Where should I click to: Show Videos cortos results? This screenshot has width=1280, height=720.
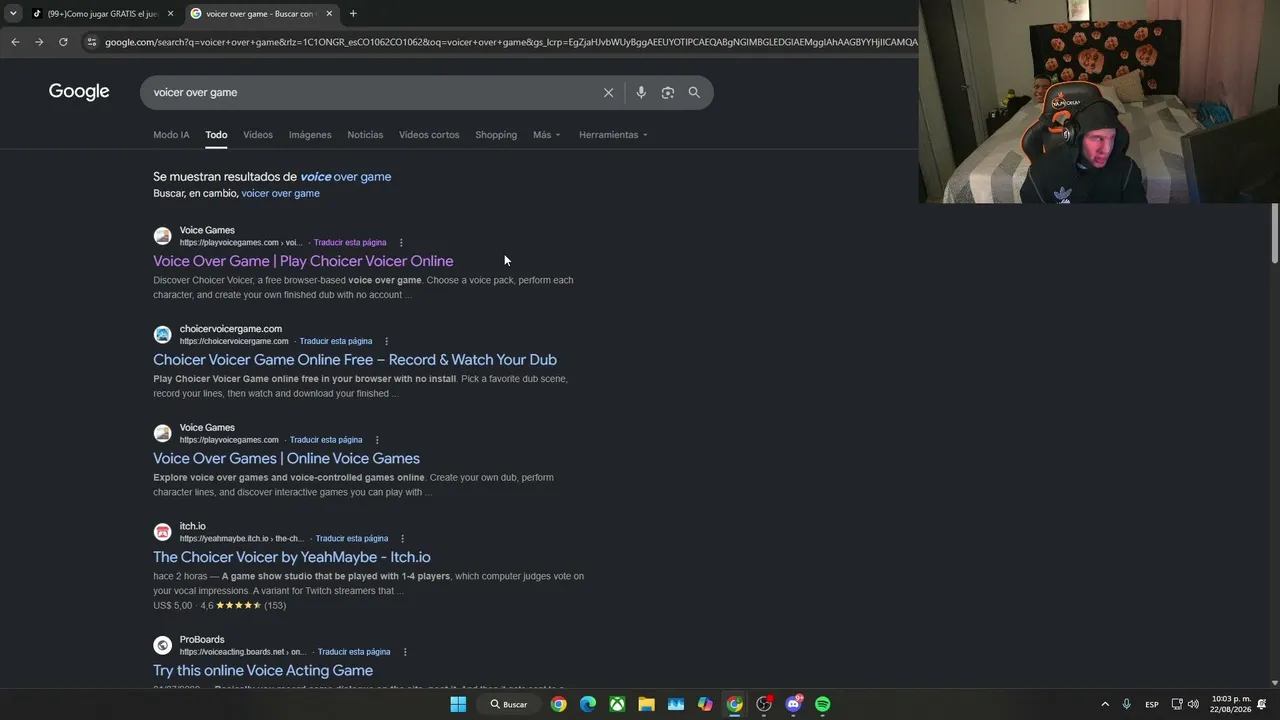tap(429, 135)
